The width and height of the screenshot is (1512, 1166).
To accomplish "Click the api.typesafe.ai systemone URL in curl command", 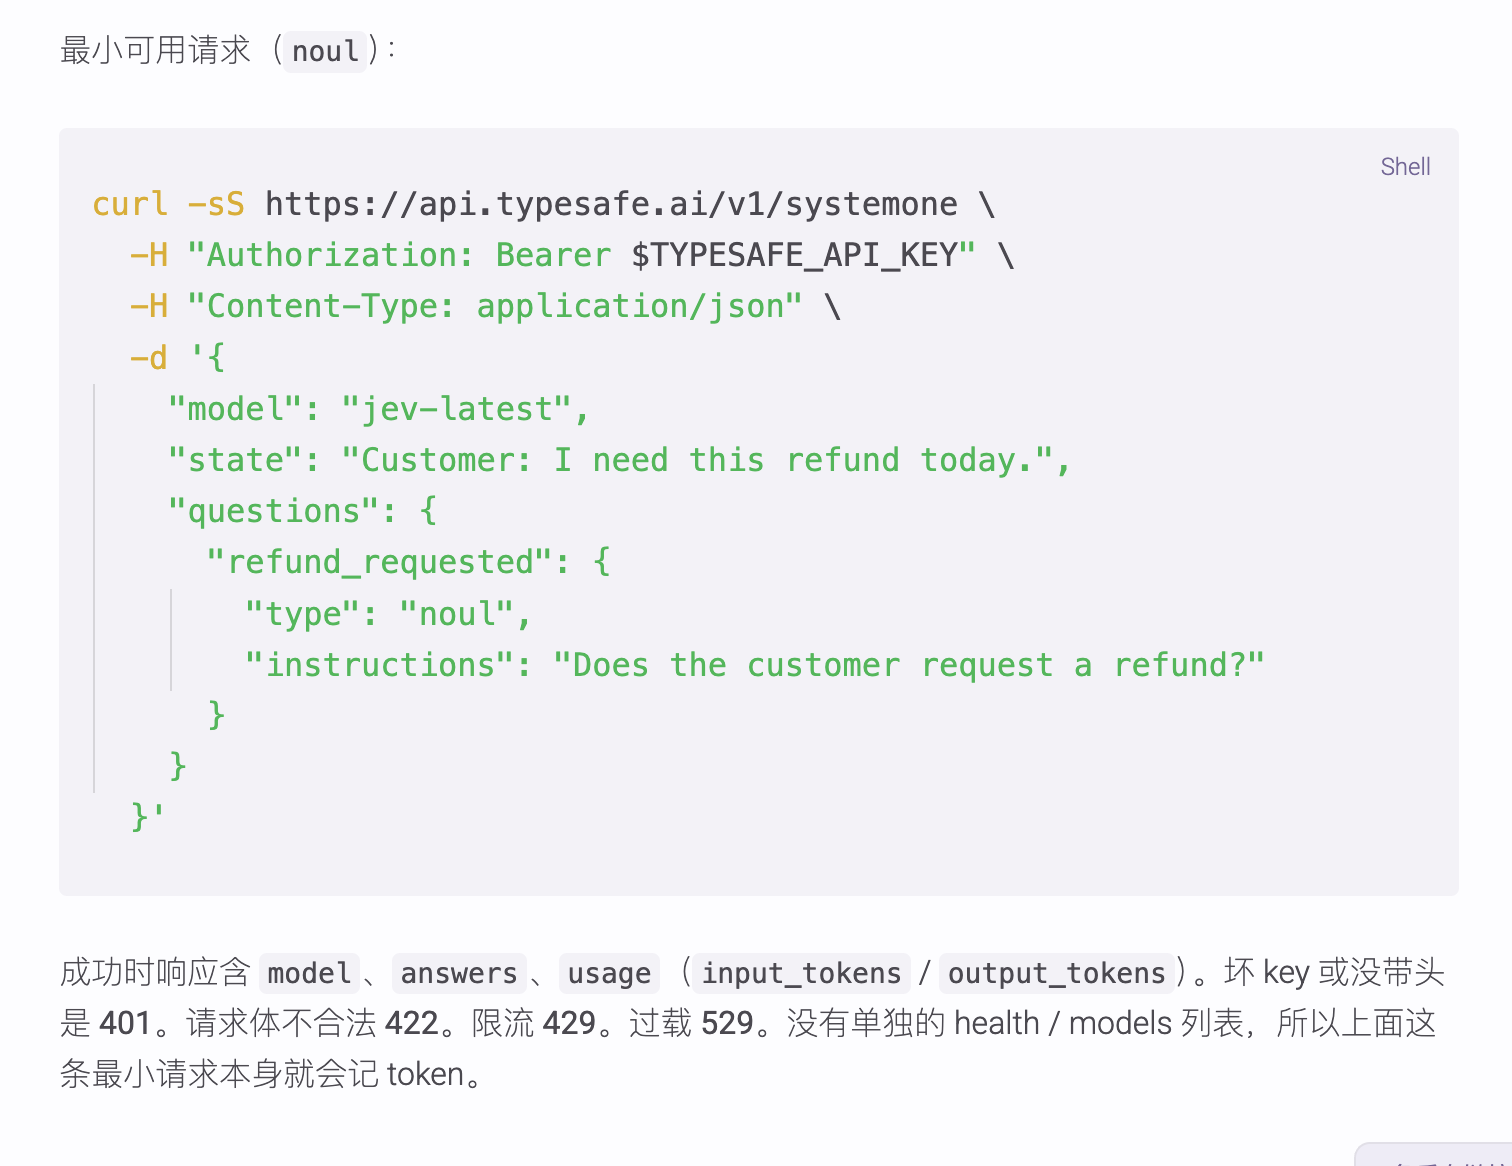I will (x=611, y=204).
